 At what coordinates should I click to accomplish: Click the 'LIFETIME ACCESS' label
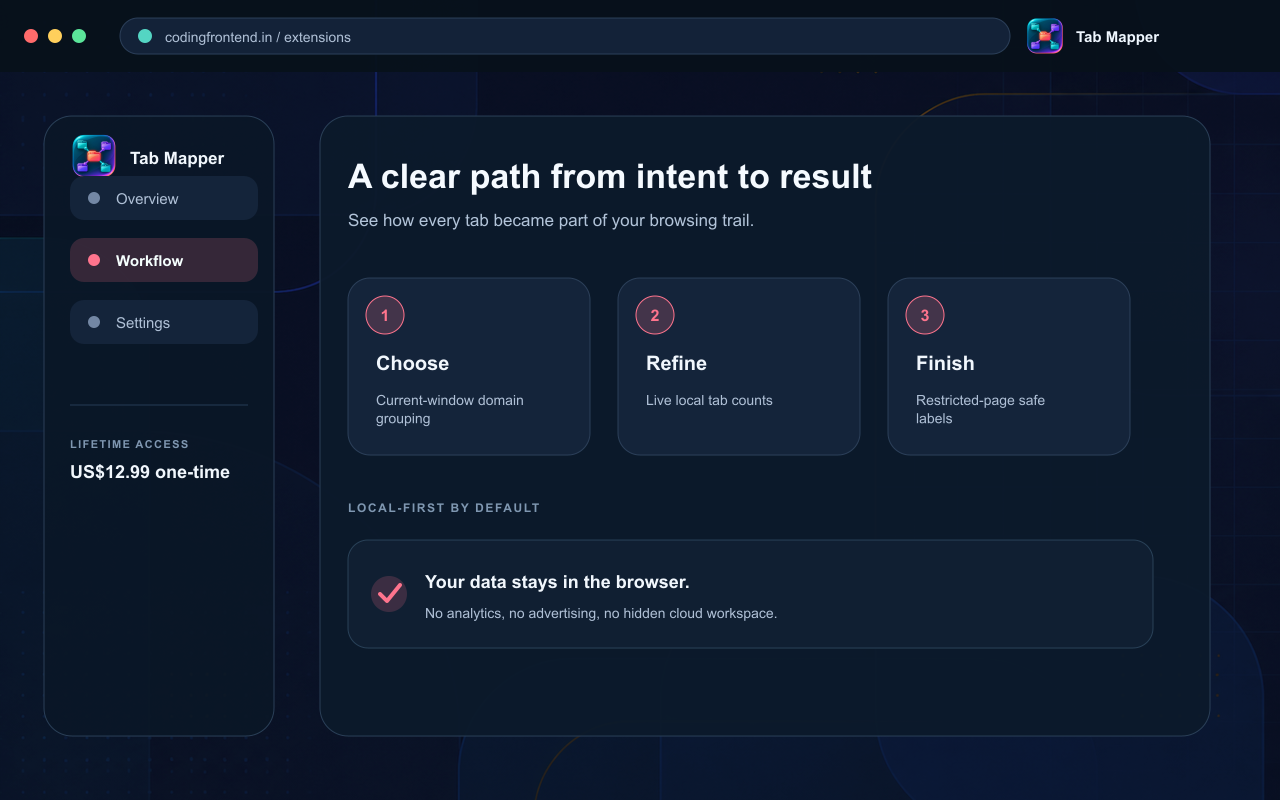pyautogui.click(x=130, y=444)
